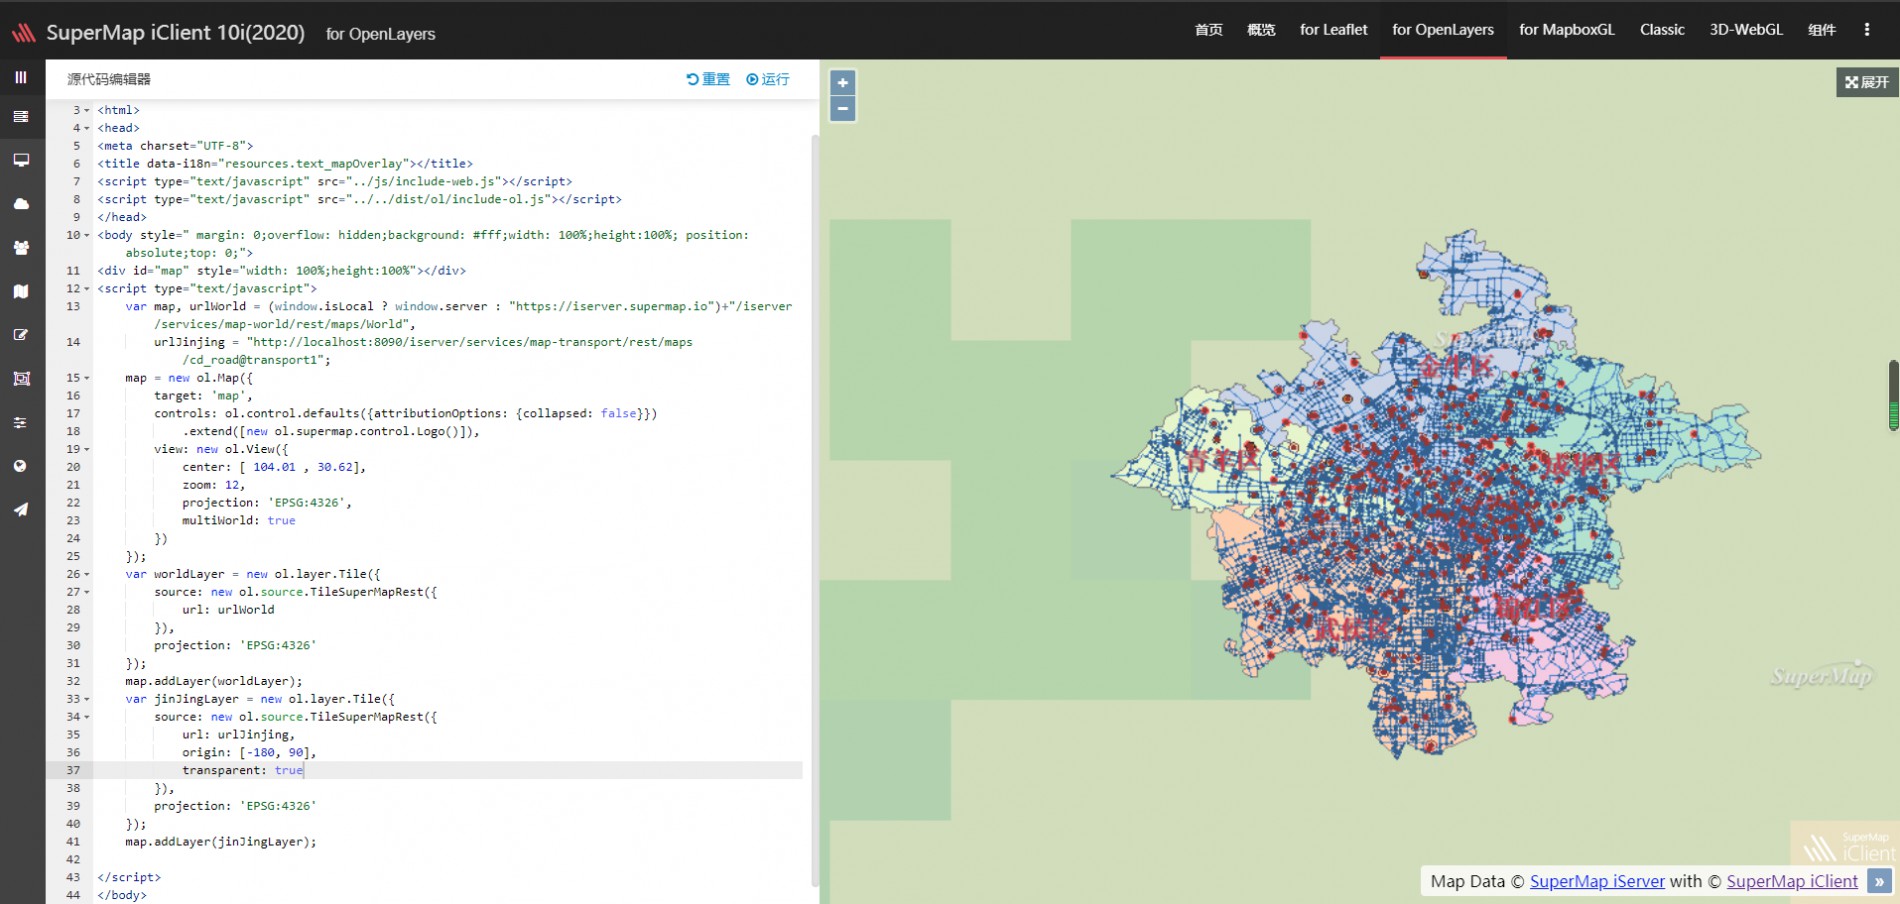Open the users group category icon
Image resolution: width=1900 pixels, height=904 pixels.
(21, 247)
